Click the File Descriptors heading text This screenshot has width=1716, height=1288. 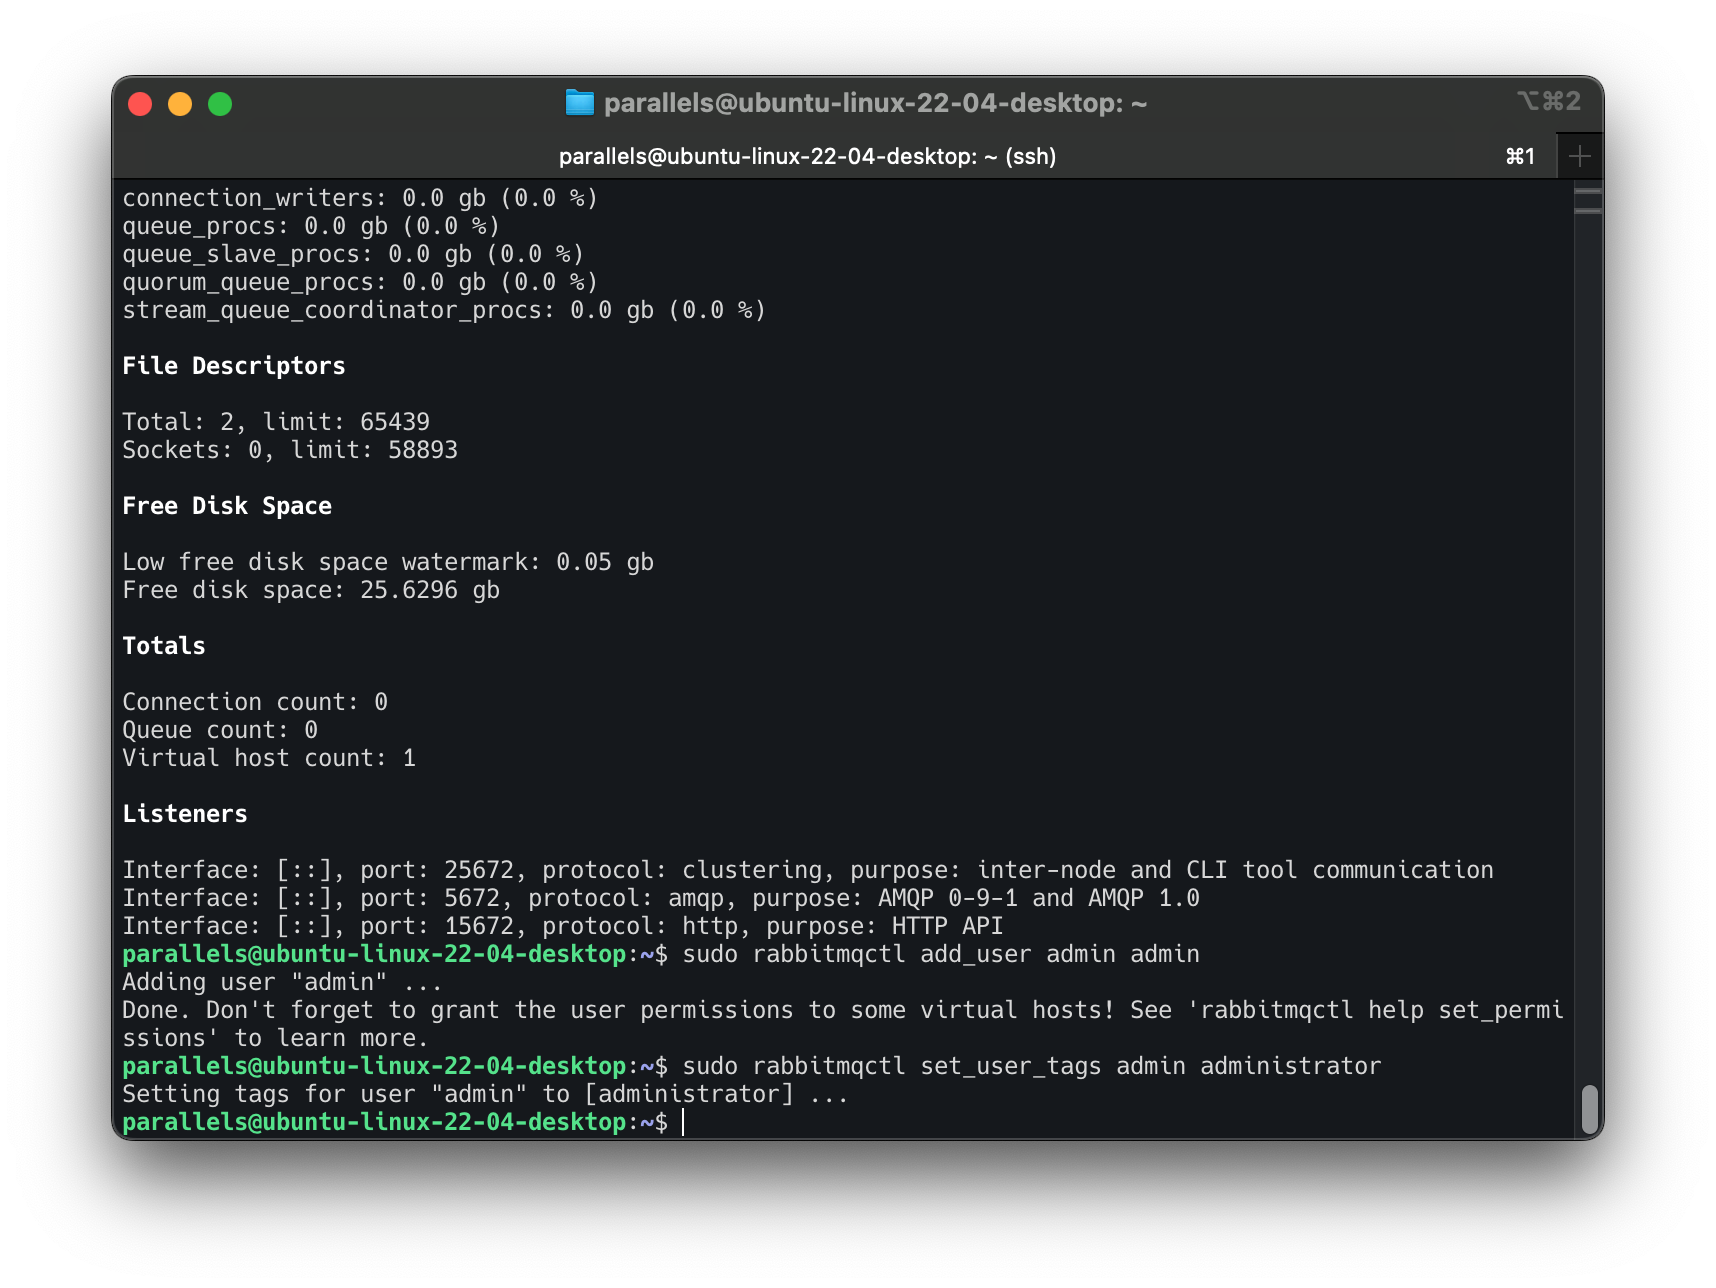click(x=234, y=365)
